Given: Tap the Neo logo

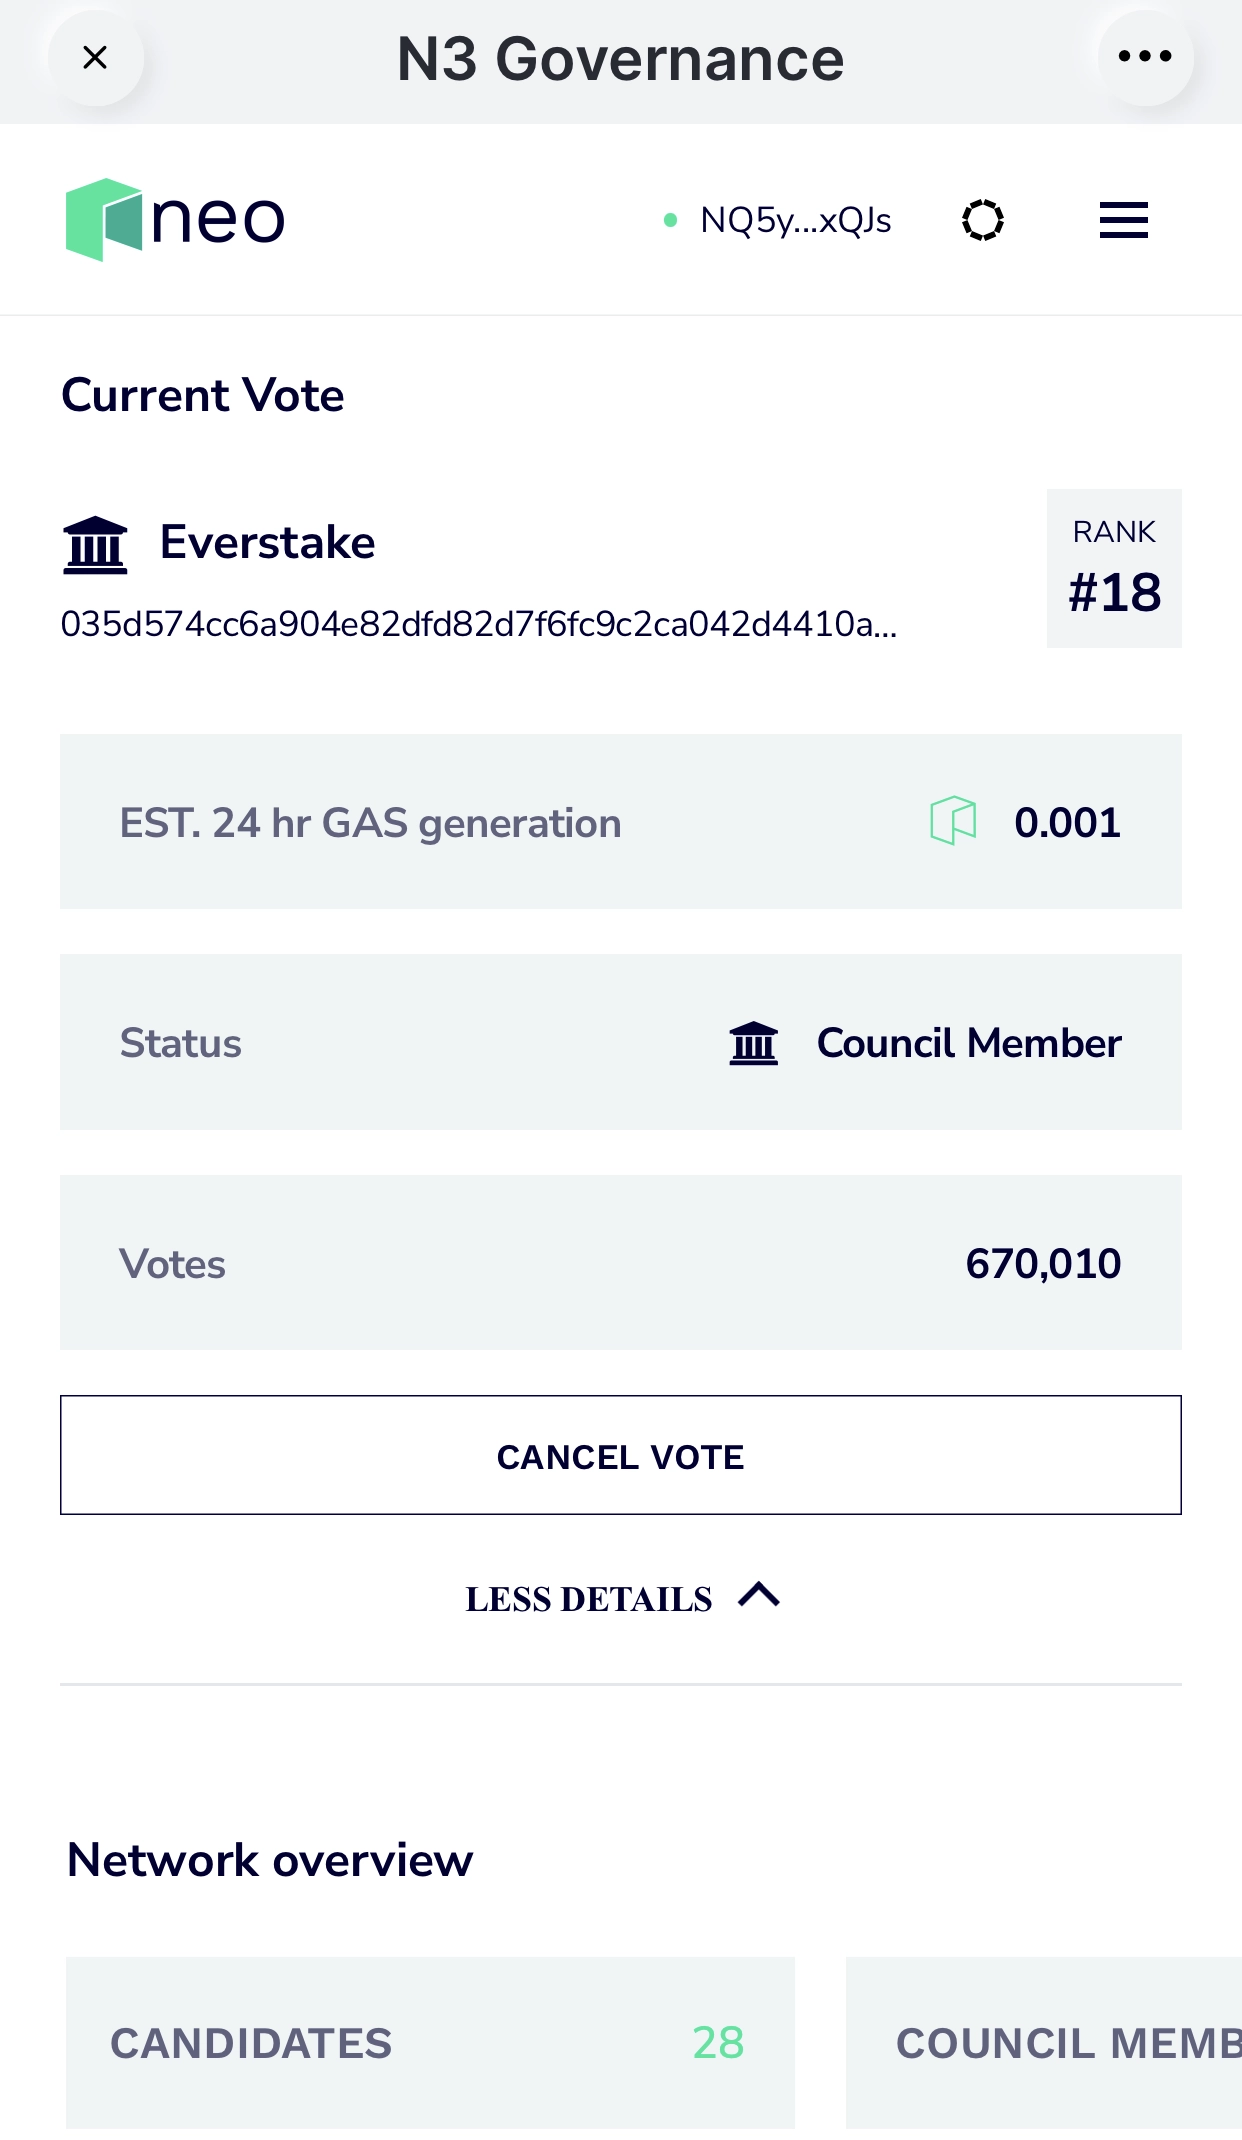Looking at the screenshot, I should (175, 220).
